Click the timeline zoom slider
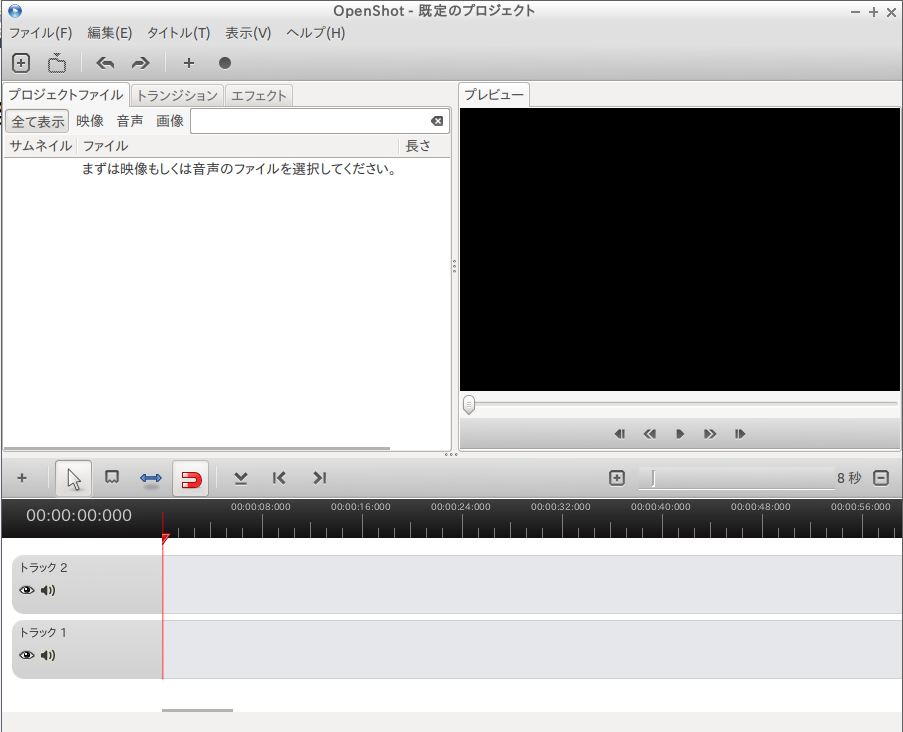 click(x=737, y=478)
